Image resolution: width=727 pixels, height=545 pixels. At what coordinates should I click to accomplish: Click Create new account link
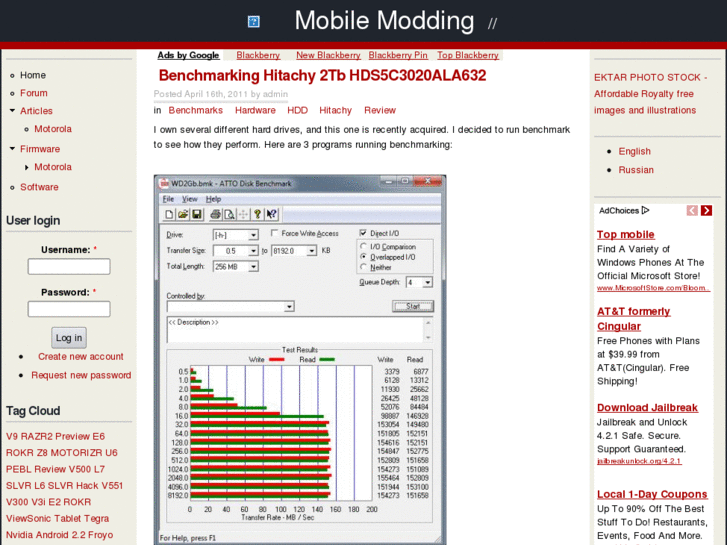(x=81, y=356)
